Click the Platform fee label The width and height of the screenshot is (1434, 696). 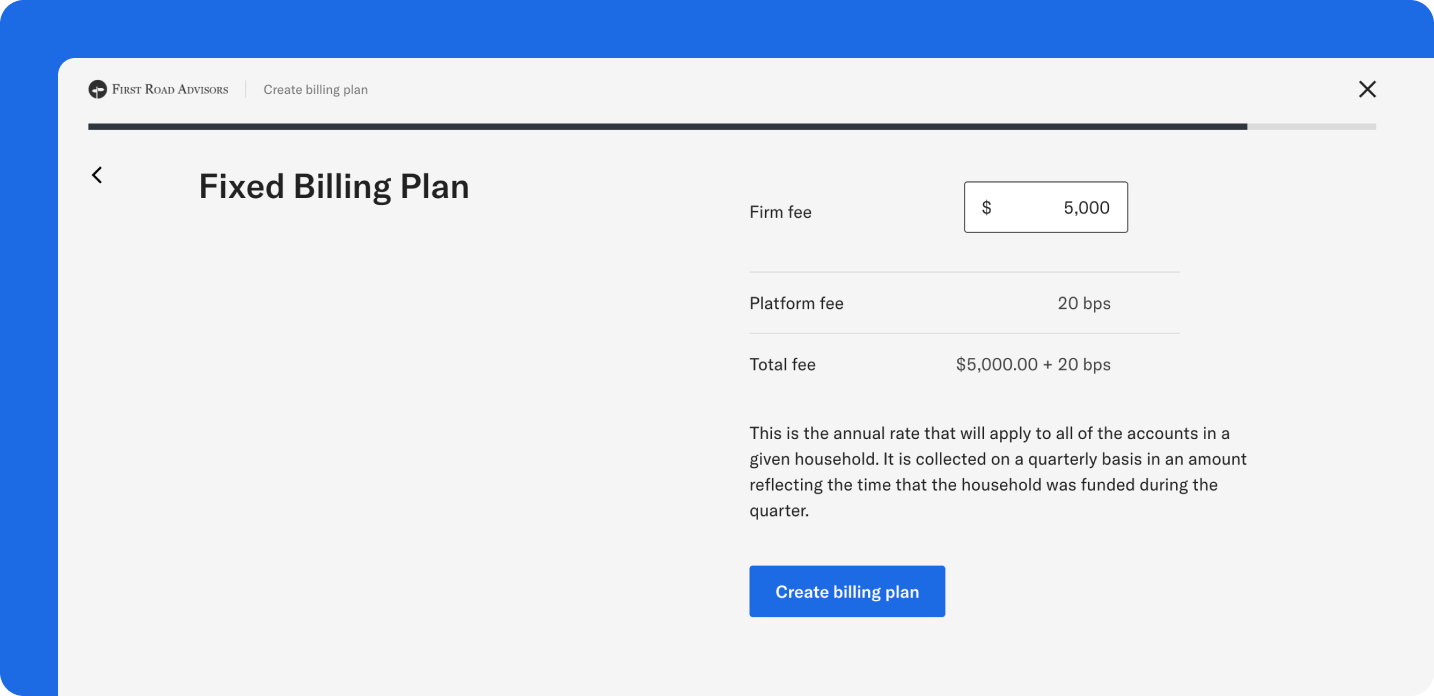click(796, 303)
